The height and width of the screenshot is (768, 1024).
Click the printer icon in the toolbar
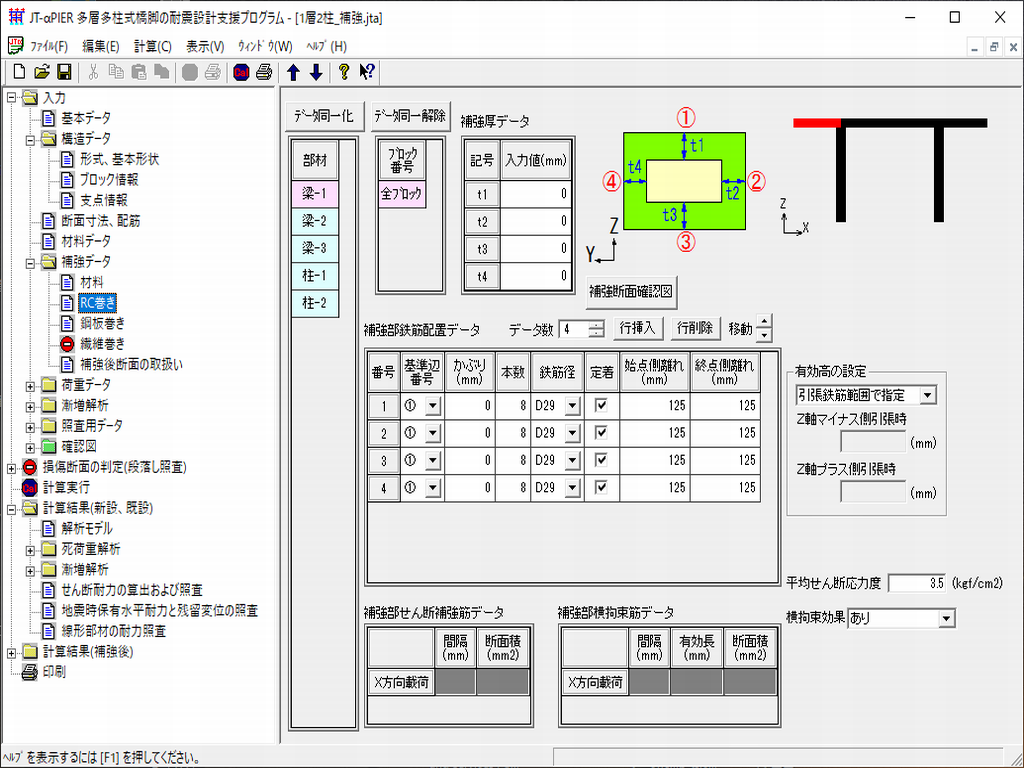pyautogui.click(x=264, y=72)
